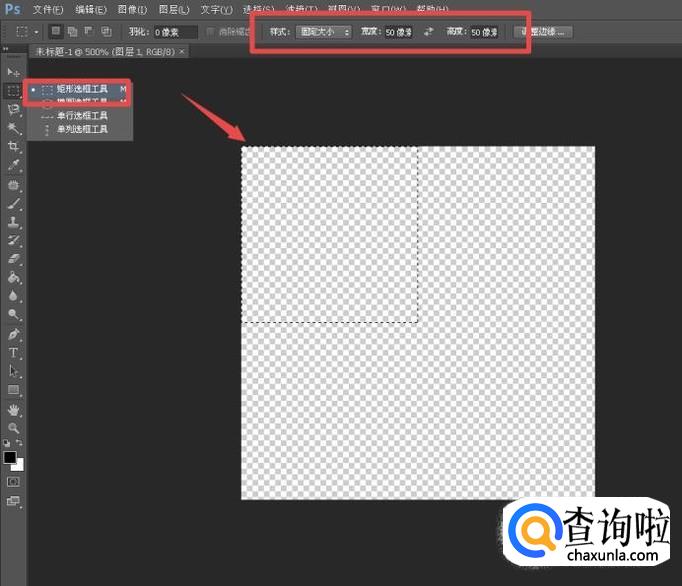Image resolution: width=682 pixels, height=586 pixels.
Task: Select the Pen tool
Action: click(x=13, y=334)
